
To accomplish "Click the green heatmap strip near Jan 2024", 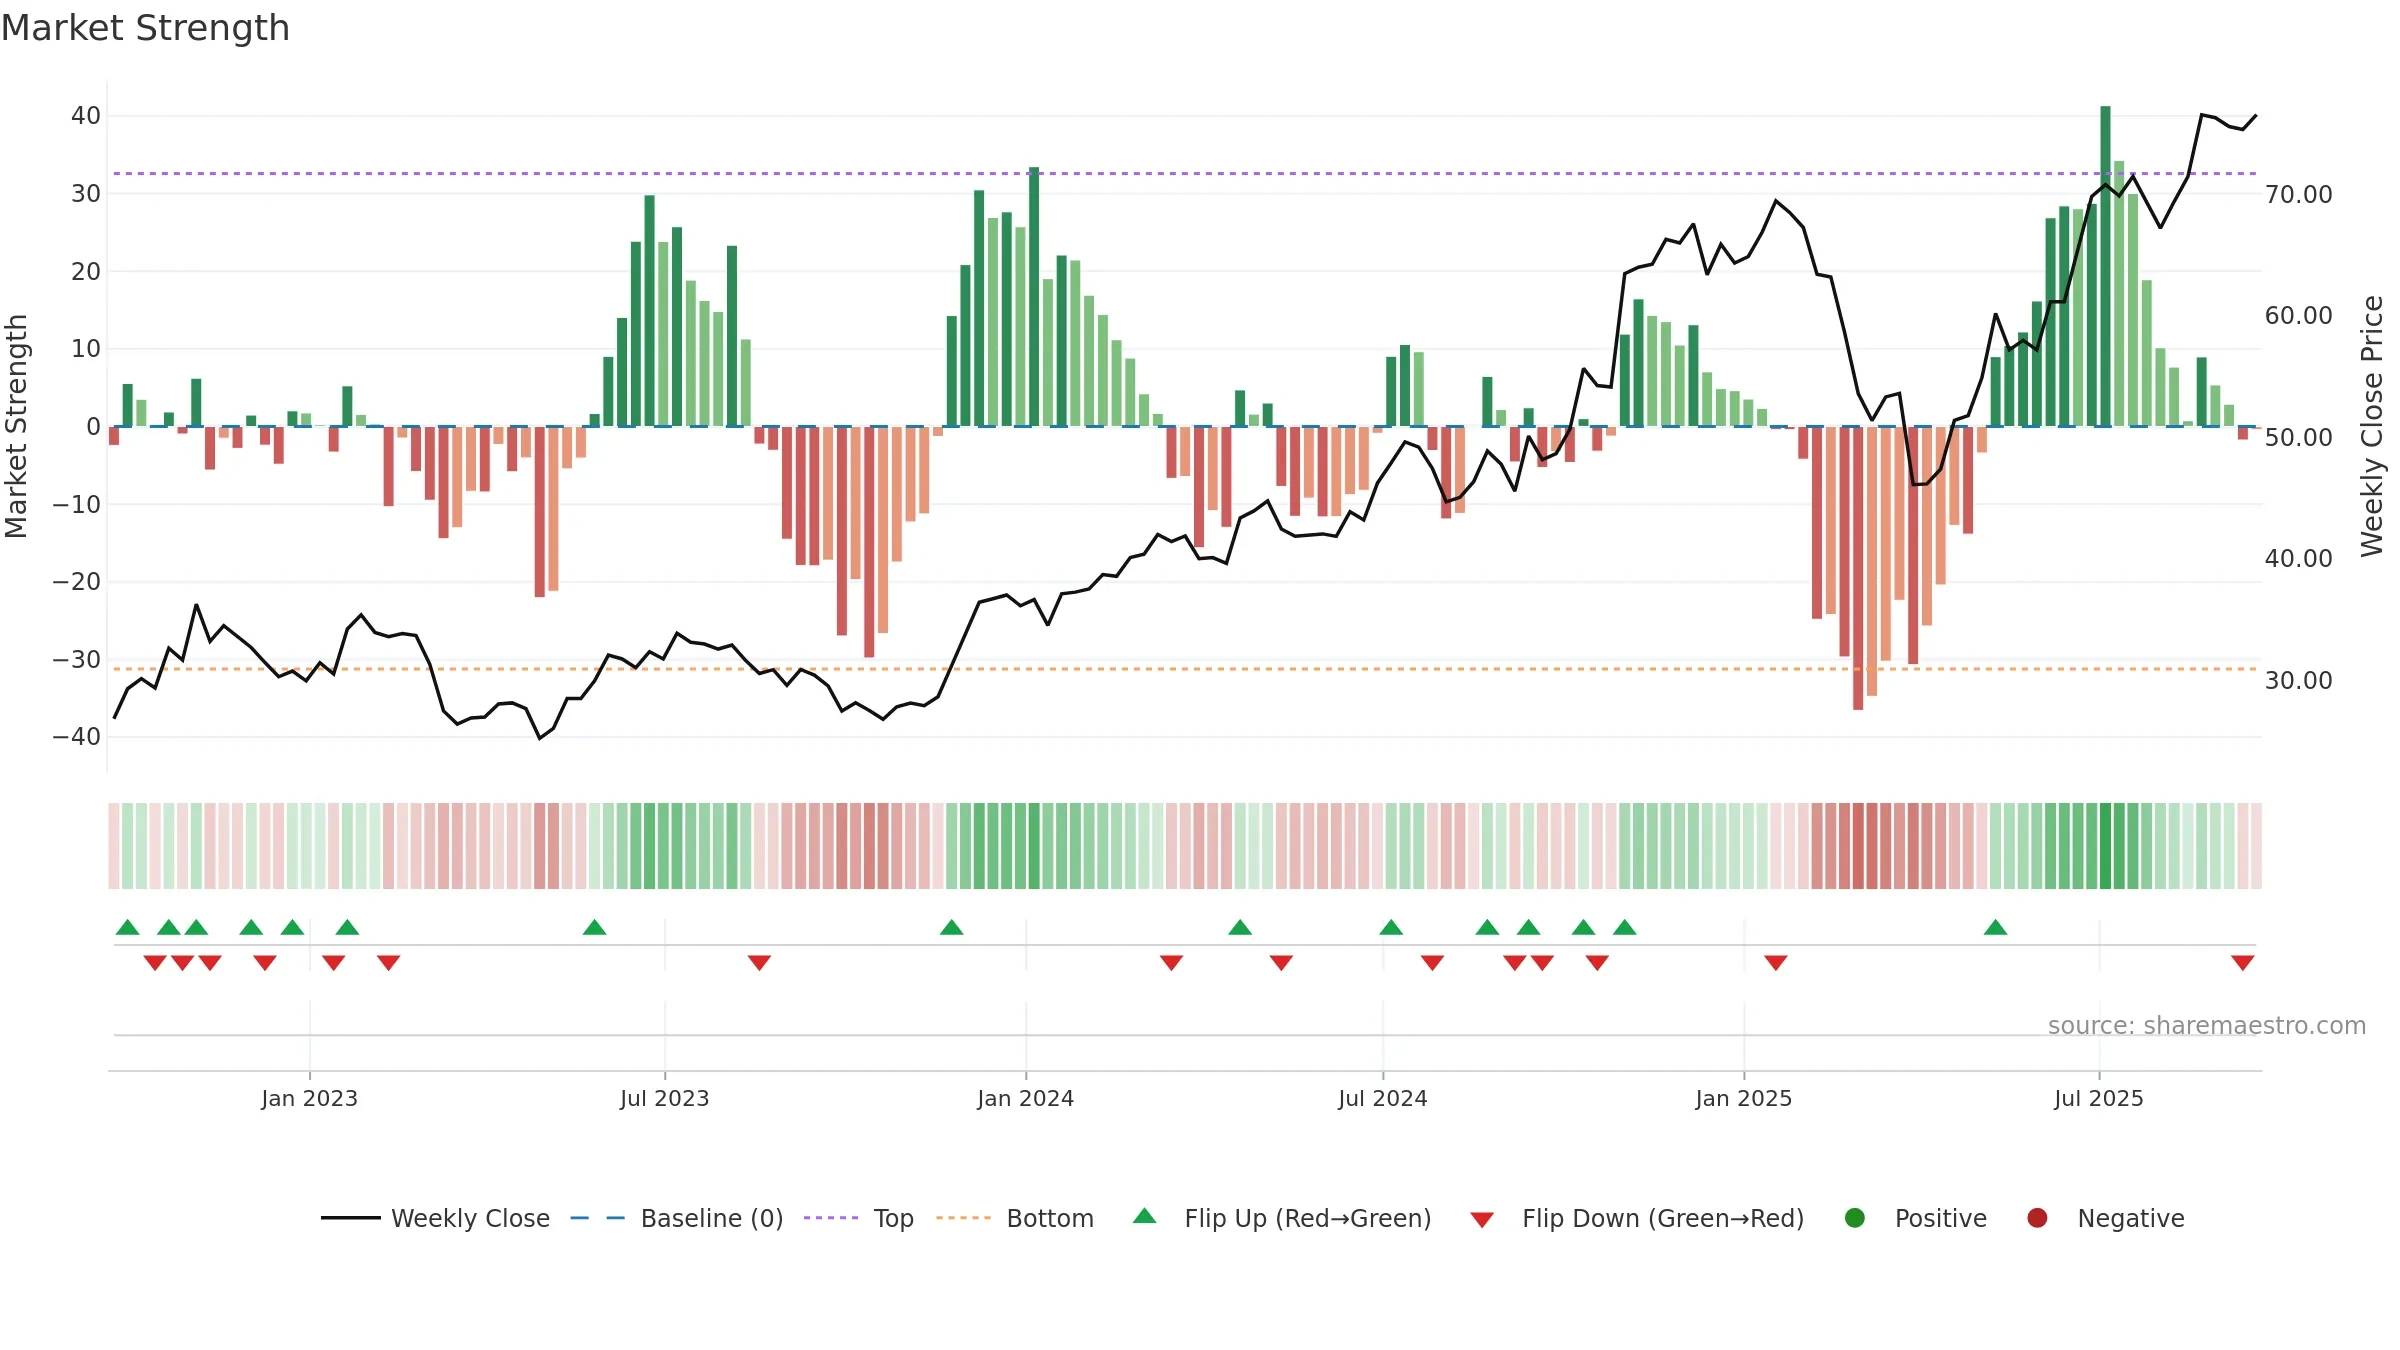I will [x=1034, y=846].
